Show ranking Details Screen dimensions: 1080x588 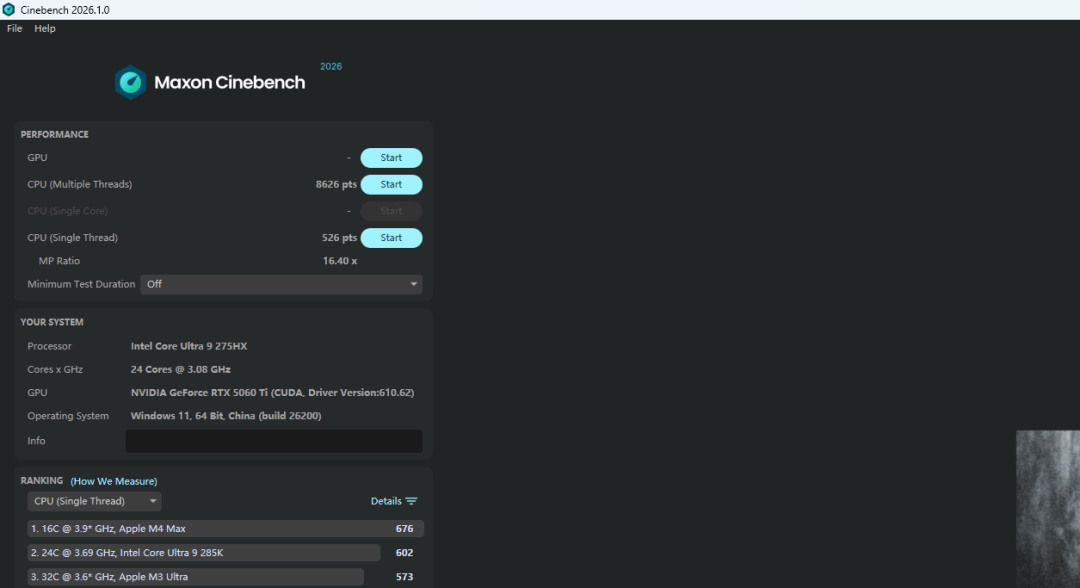point(386,501)
